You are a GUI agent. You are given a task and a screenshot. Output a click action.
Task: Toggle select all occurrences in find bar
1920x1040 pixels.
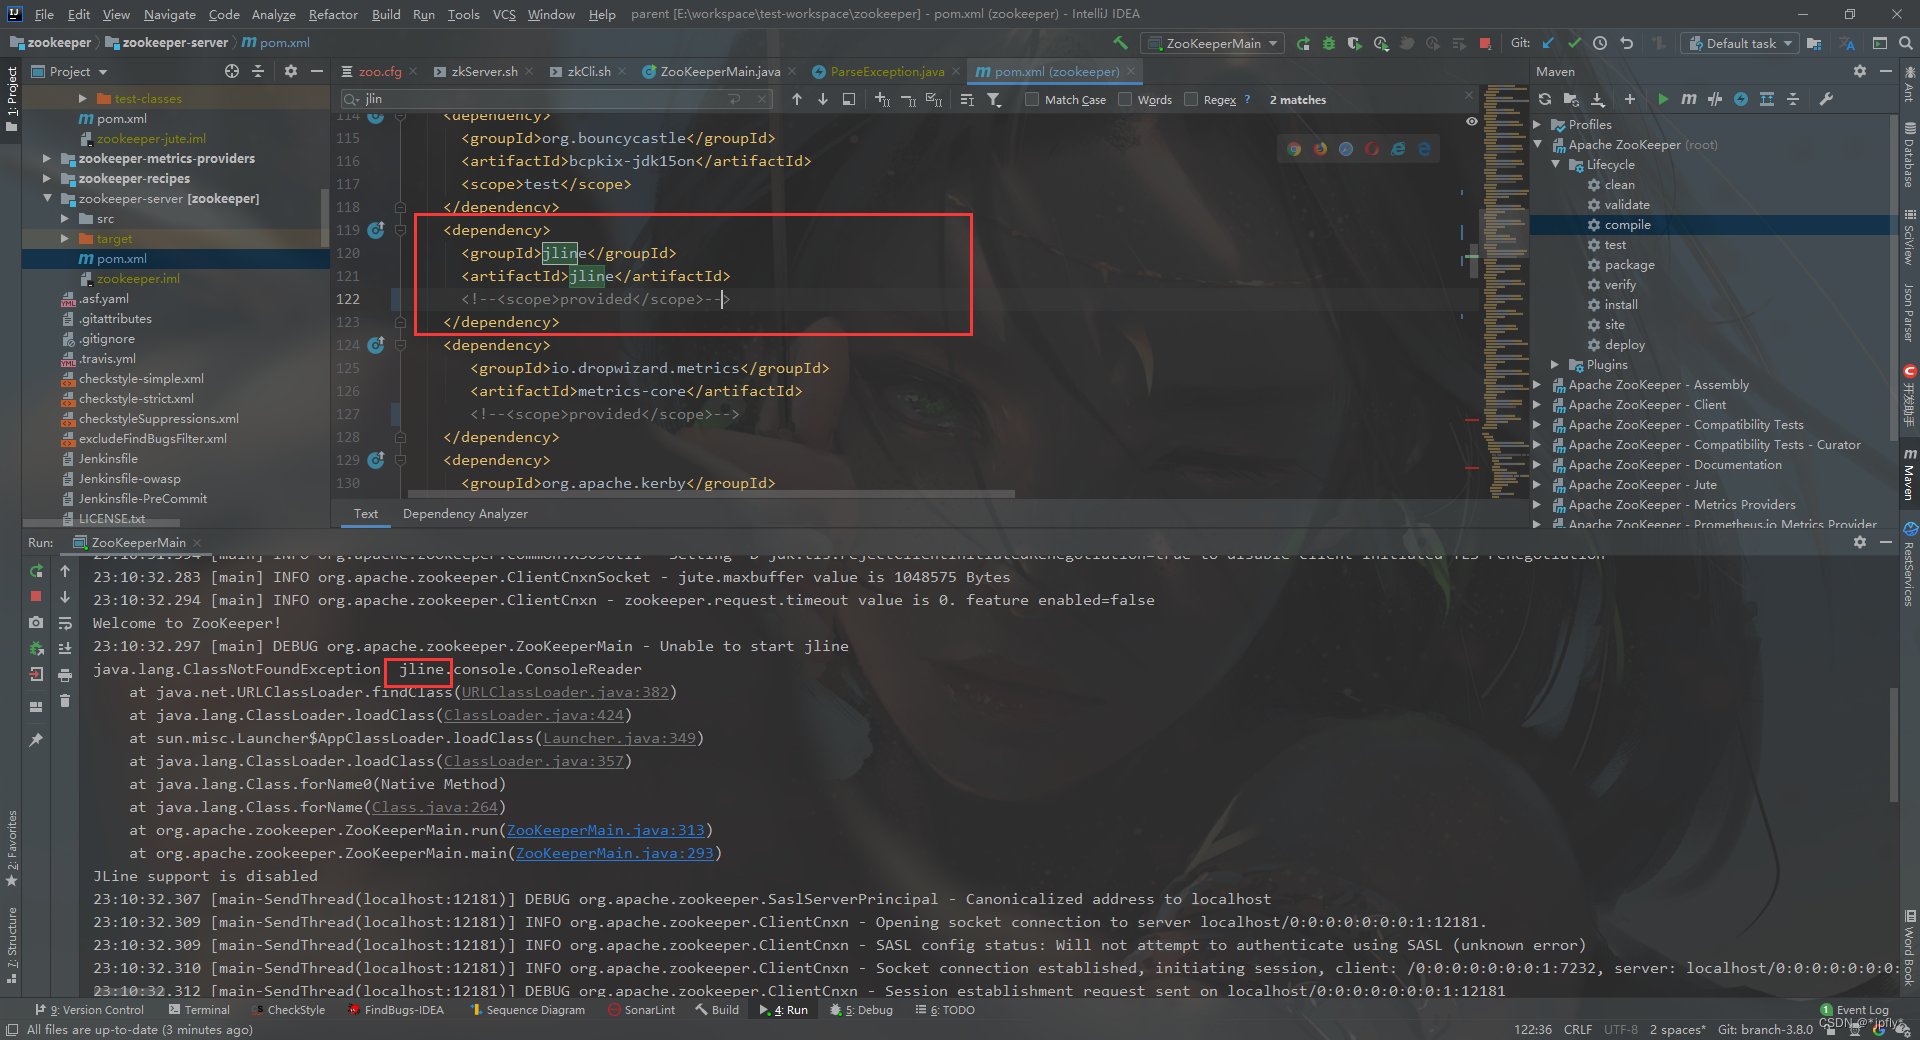click(x=934, y=99)
